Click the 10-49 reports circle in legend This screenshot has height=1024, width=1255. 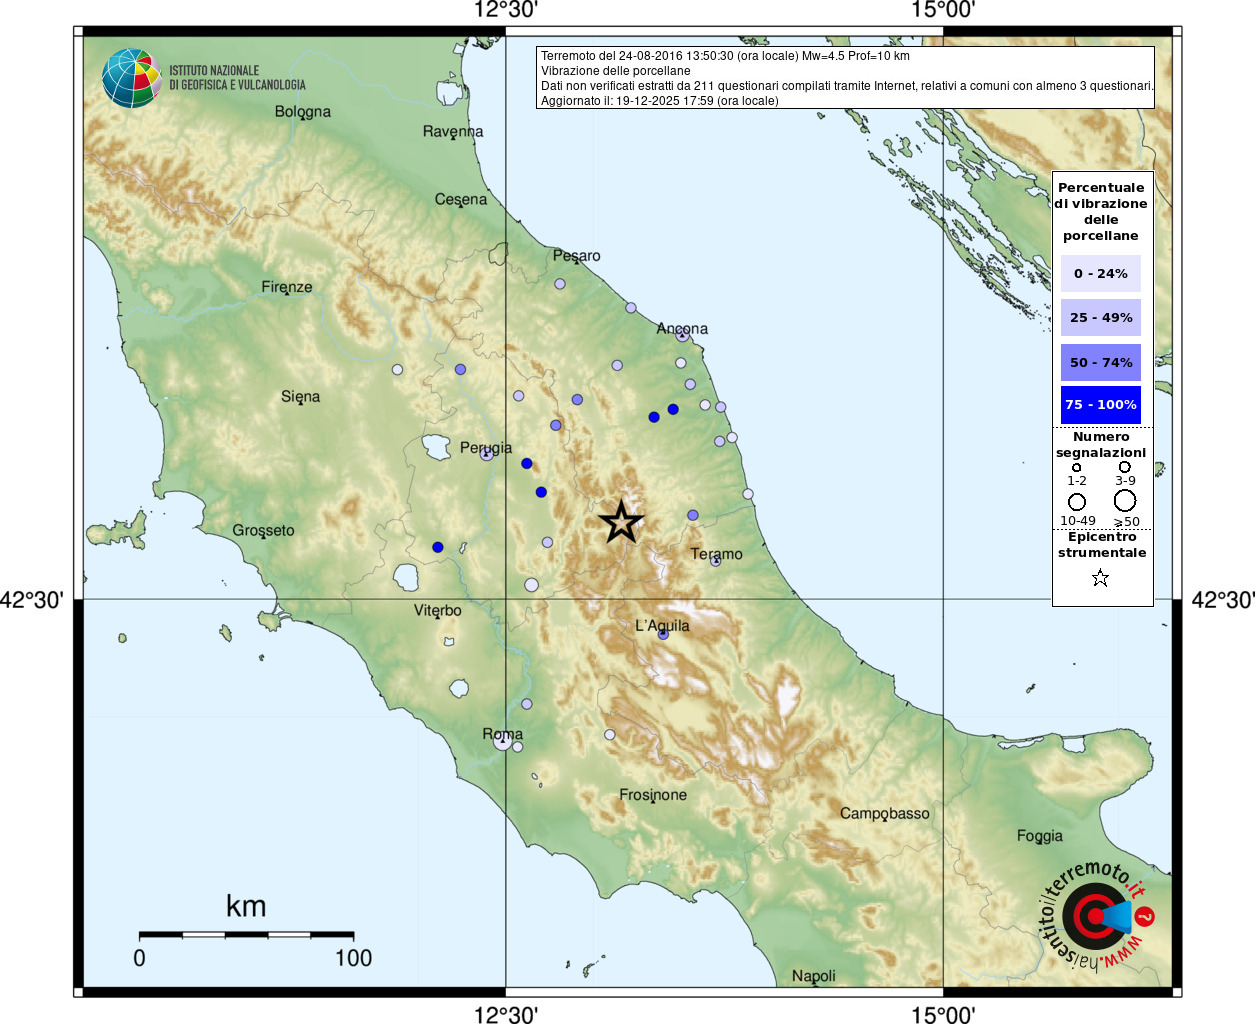point(1077,501)
